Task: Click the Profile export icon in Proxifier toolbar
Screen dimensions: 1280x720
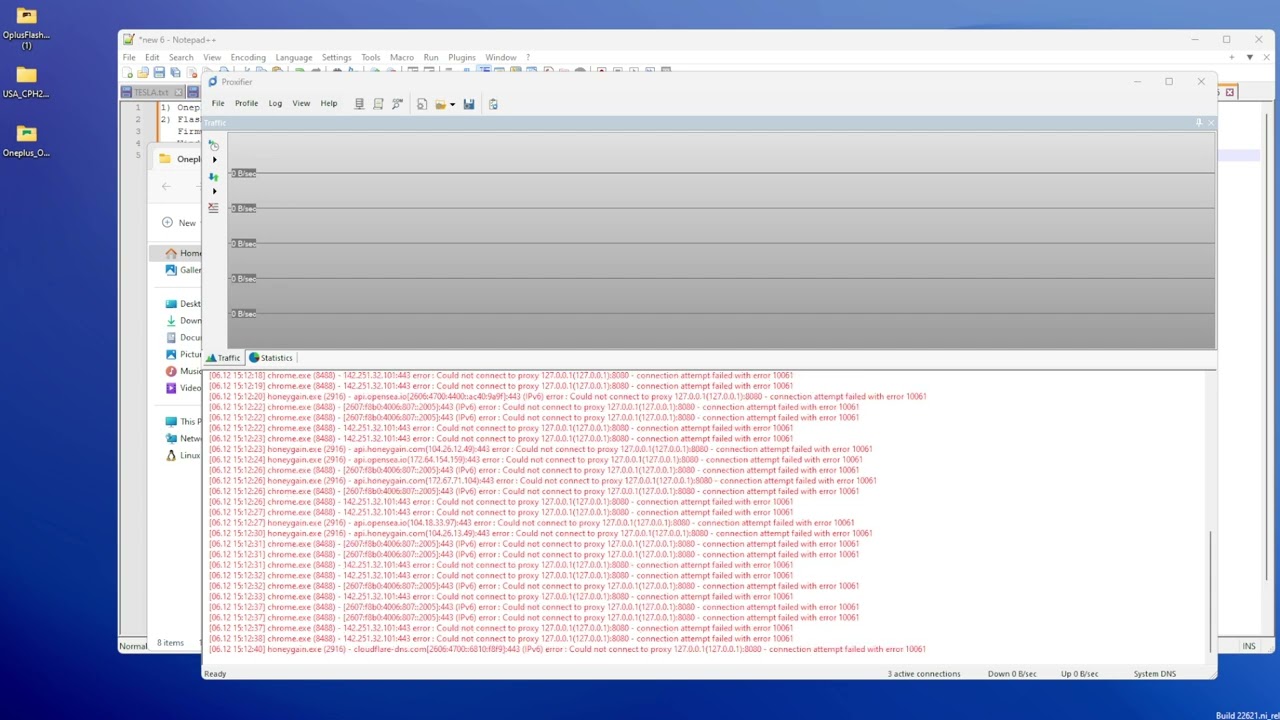Action: (422, 104)
